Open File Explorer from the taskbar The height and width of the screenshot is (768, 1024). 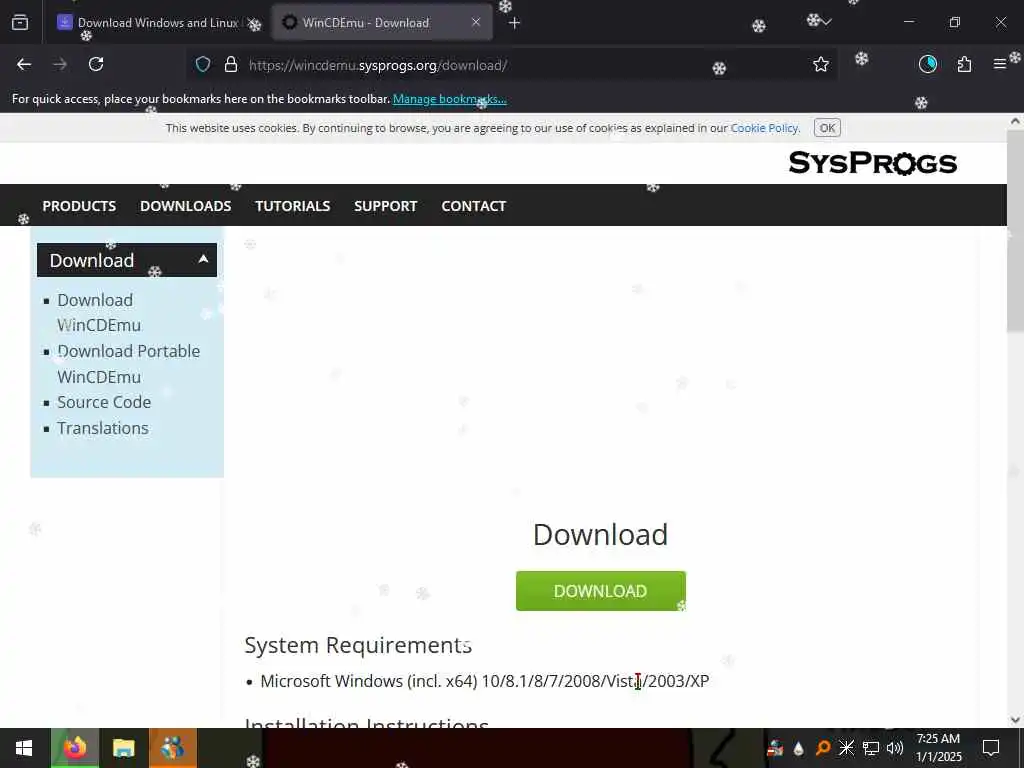pyautogui.click(x=123, y=748)
